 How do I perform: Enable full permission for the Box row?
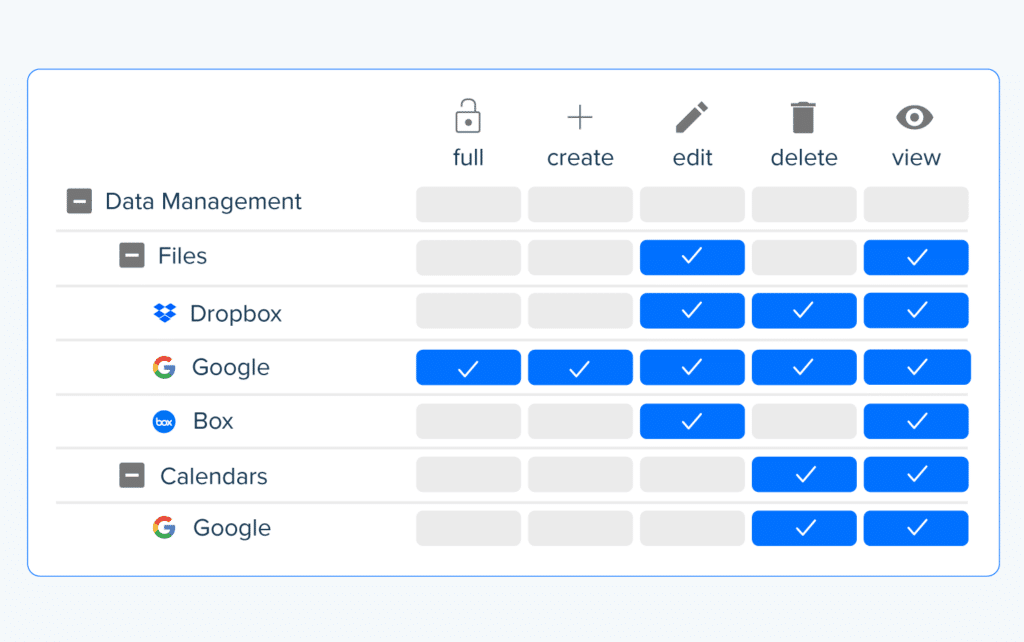[468, 421]
